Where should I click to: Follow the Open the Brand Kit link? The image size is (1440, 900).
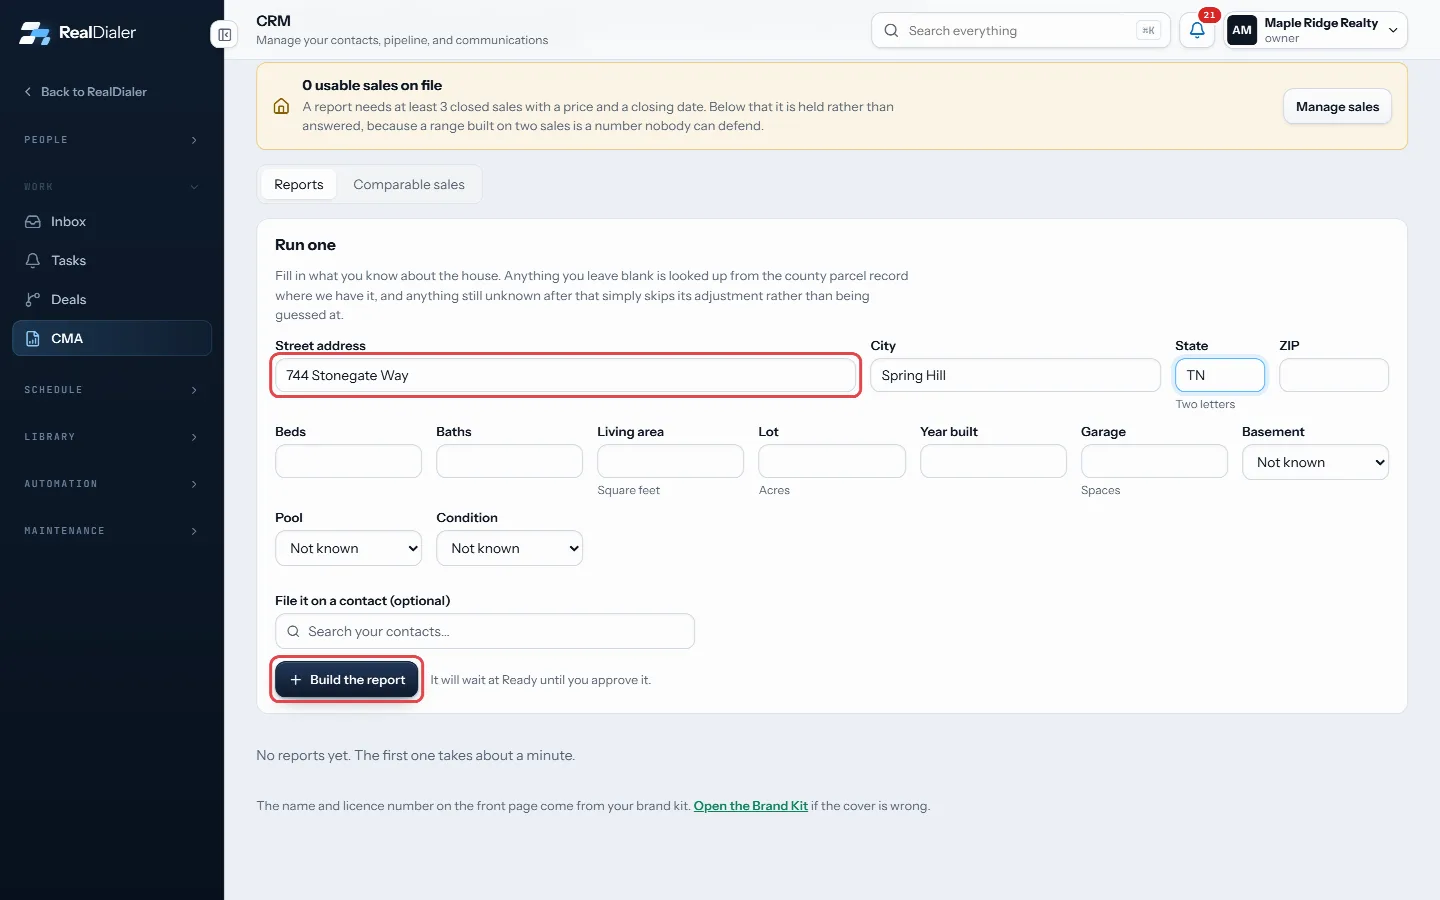751,806
